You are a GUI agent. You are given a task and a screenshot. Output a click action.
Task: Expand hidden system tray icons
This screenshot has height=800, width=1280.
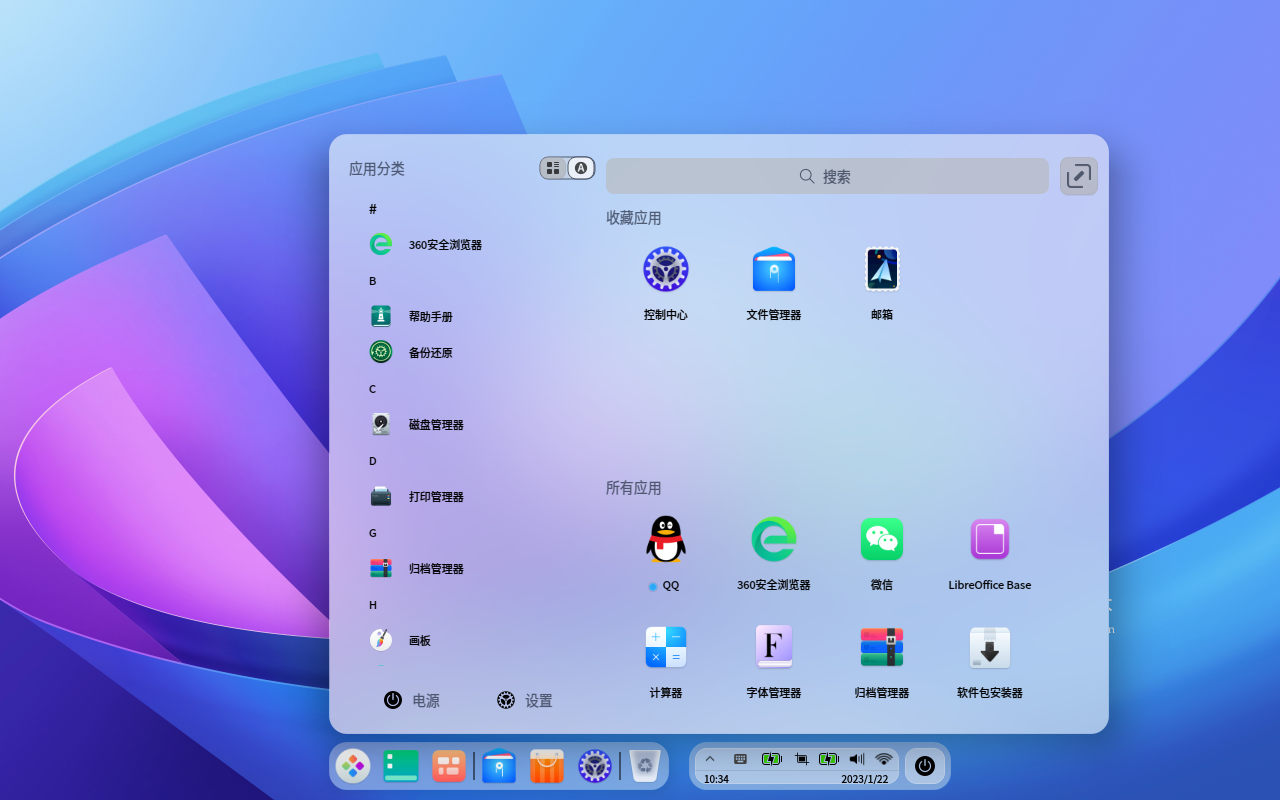pyautogui.click(x=710, y=758)
